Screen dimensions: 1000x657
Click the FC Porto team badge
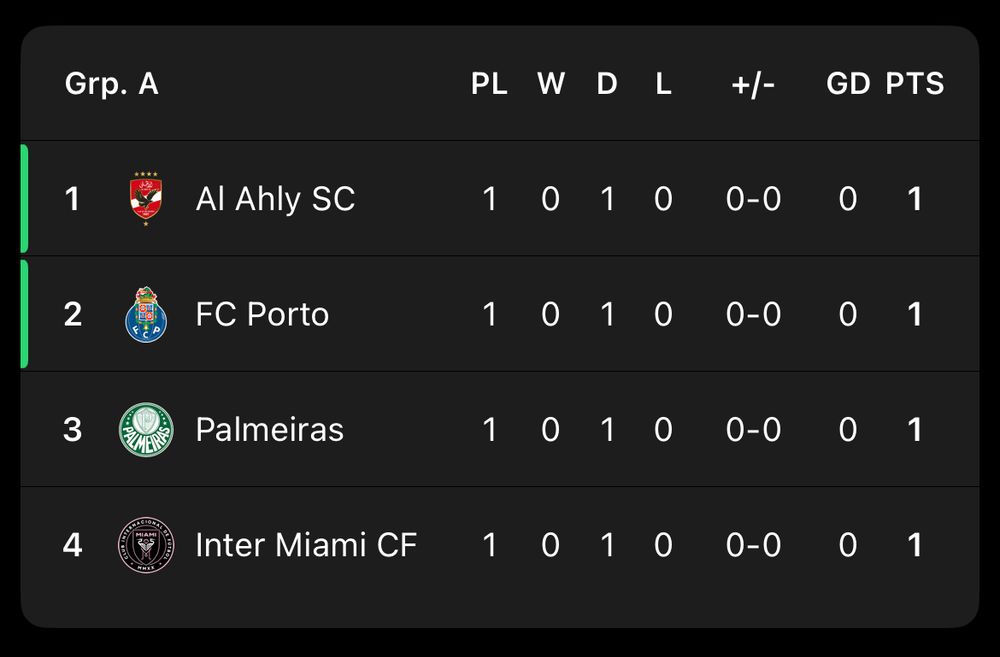coord(146,313)
